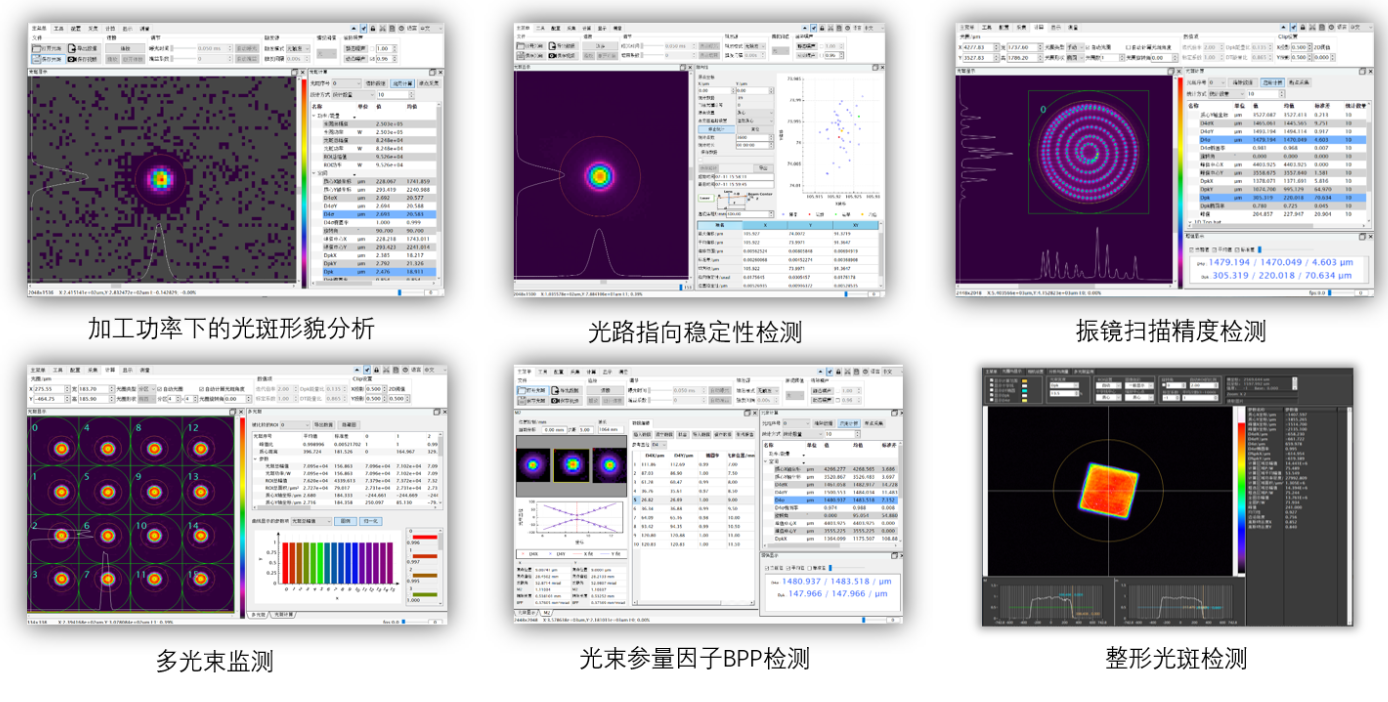The width and height of the screenshot is (1388, 702).
Task: Open 光斑序号 dropdown in 加工功率下的光斑形貌分析 window
Action: coord(347,83)
